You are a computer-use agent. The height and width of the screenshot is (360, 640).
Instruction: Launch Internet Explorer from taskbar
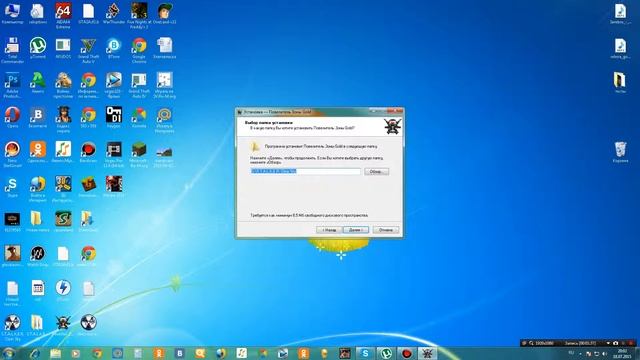tap(35, 353)
